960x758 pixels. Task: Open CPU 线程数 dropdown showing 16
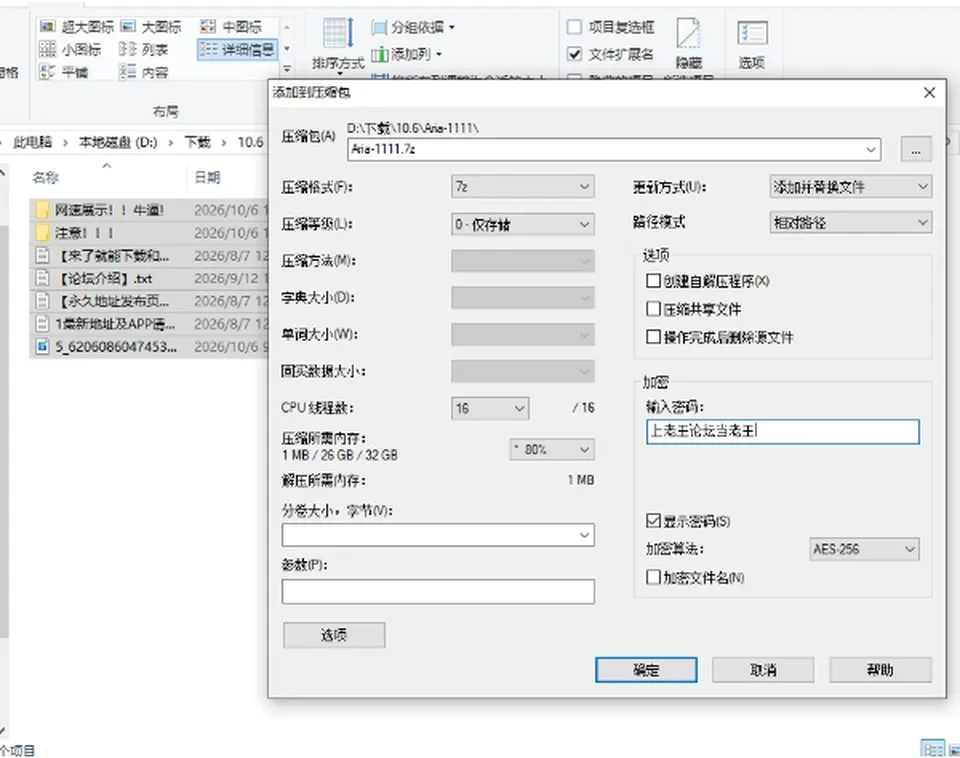[490, 408]
